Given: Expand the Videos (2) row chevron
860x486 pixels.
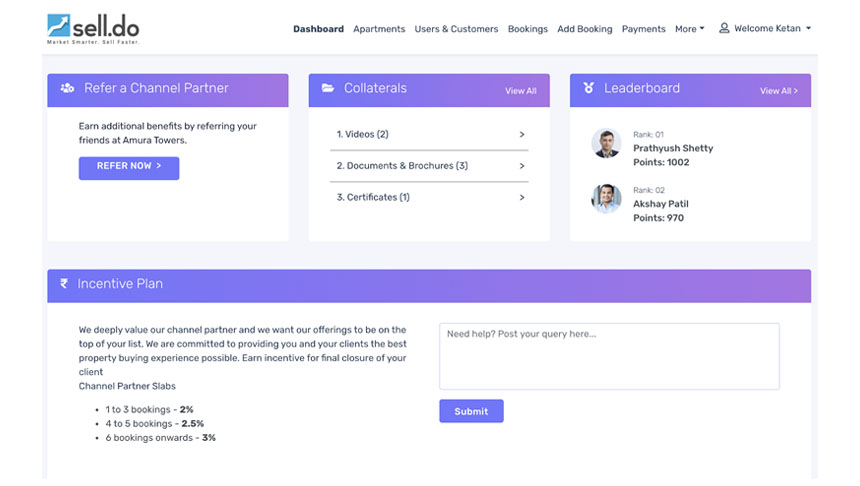Looking at the screenshot, I should (x=522, y=134).
